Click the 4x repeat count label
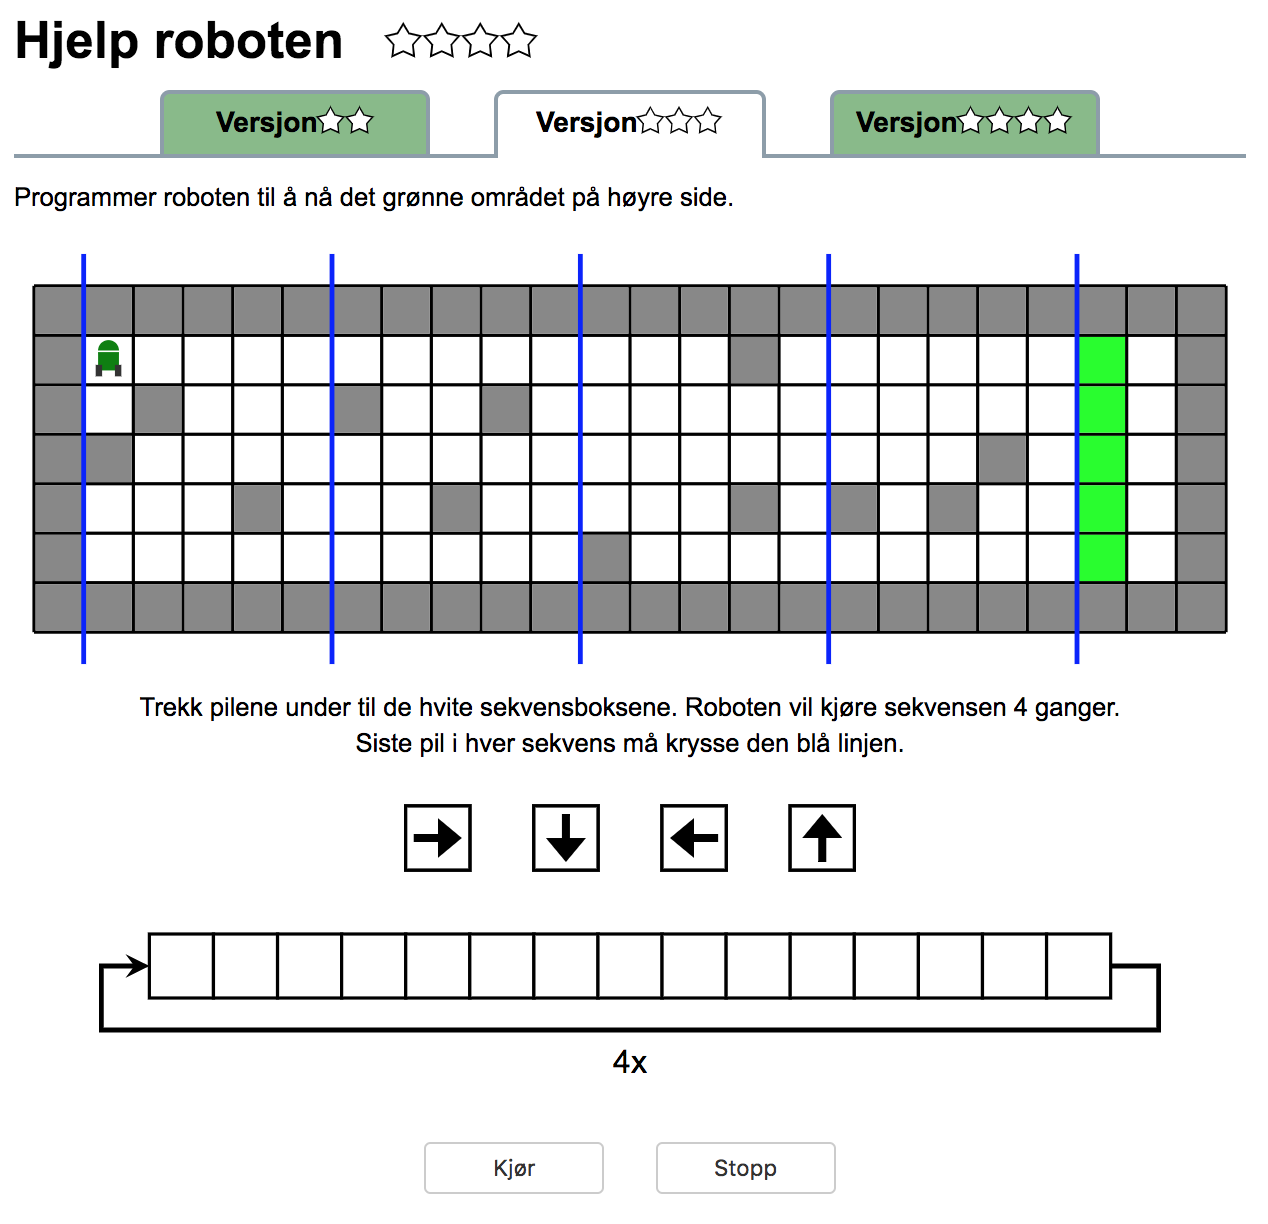Image resolution: width=1268 pixels, height=1224 pixels. coord(630,1062)
